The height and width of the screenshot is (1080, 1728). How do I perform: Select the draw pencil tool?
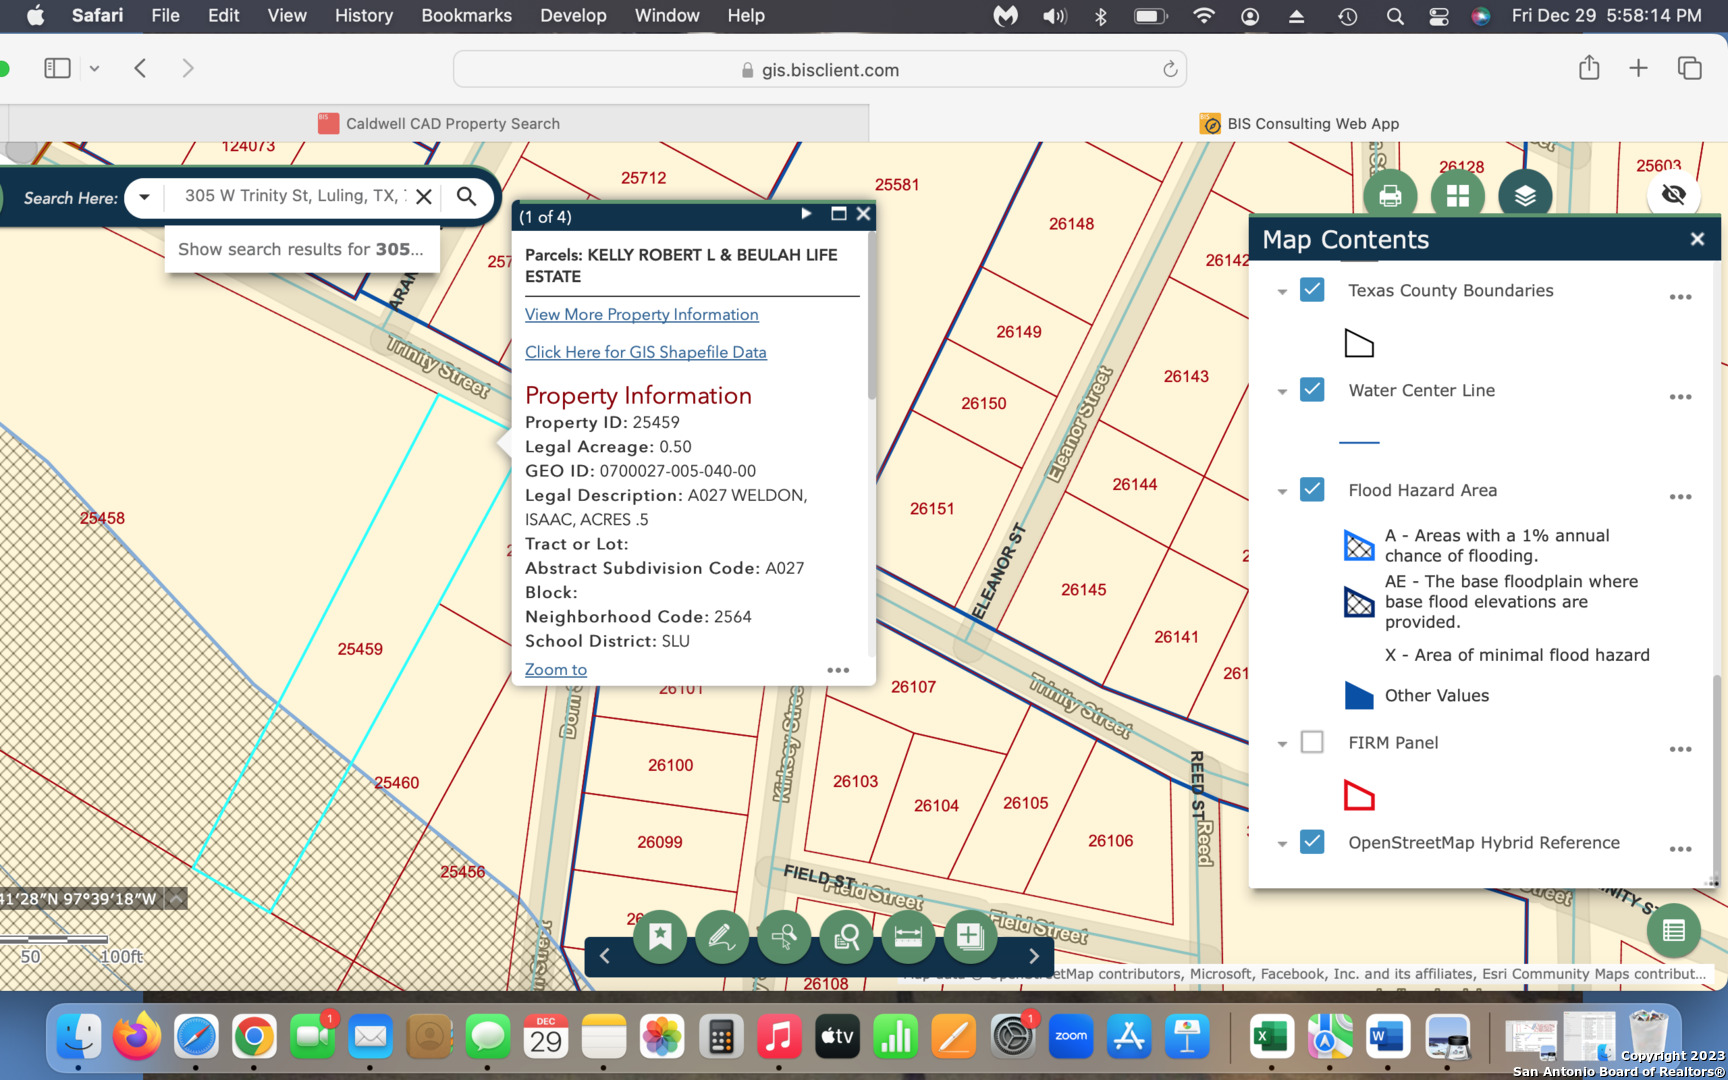click(x=721, y=937)
